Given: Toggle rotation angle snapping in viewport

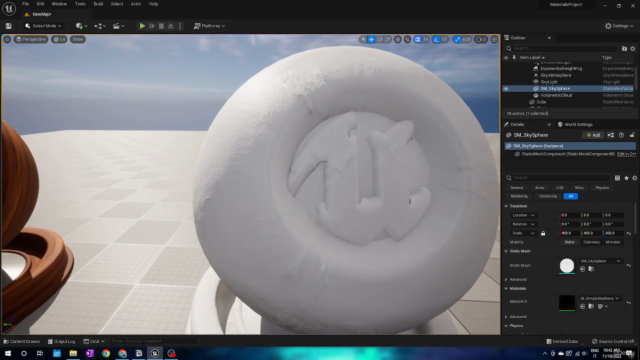Looking at the screenshot, I should 436,39.
